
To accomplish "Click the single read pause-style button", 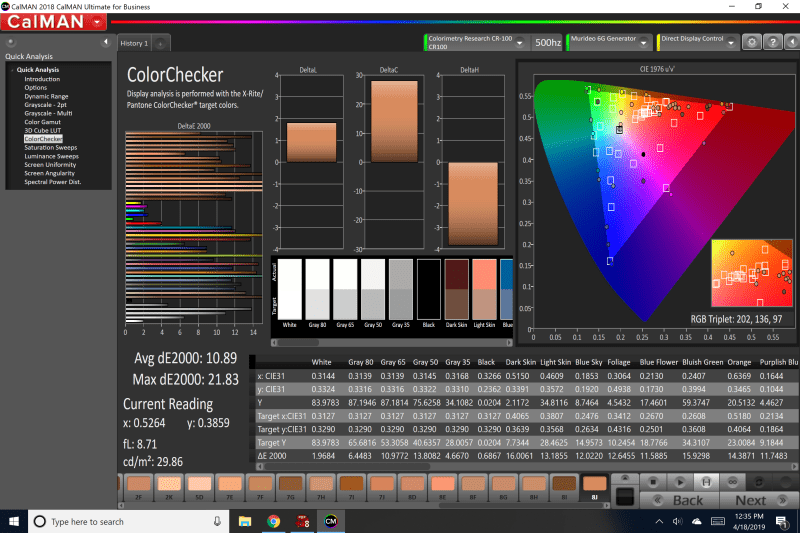I will click(706, 482).
